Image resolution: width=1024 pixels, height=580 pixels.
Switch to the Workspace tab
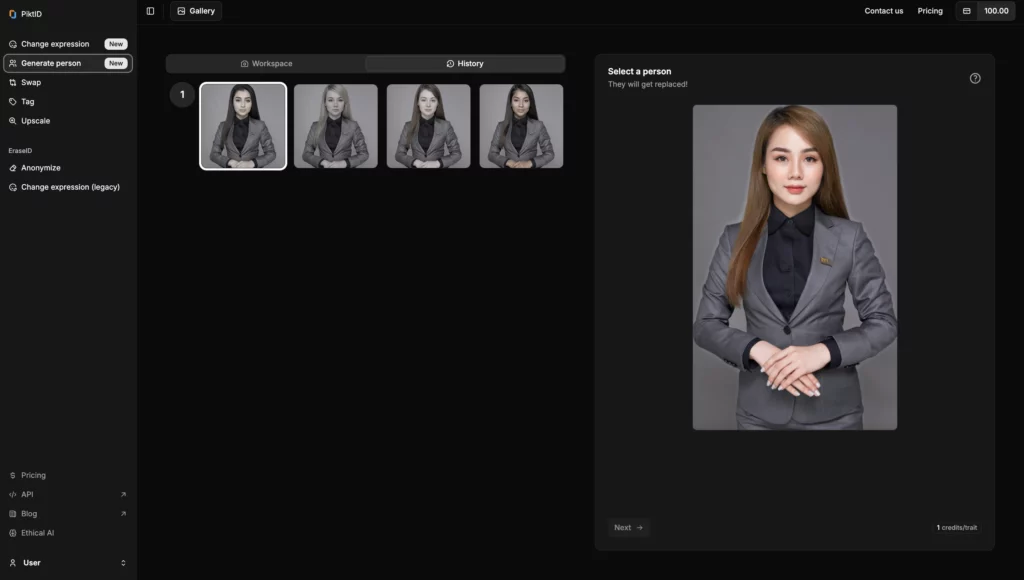[x=268, y=62]
